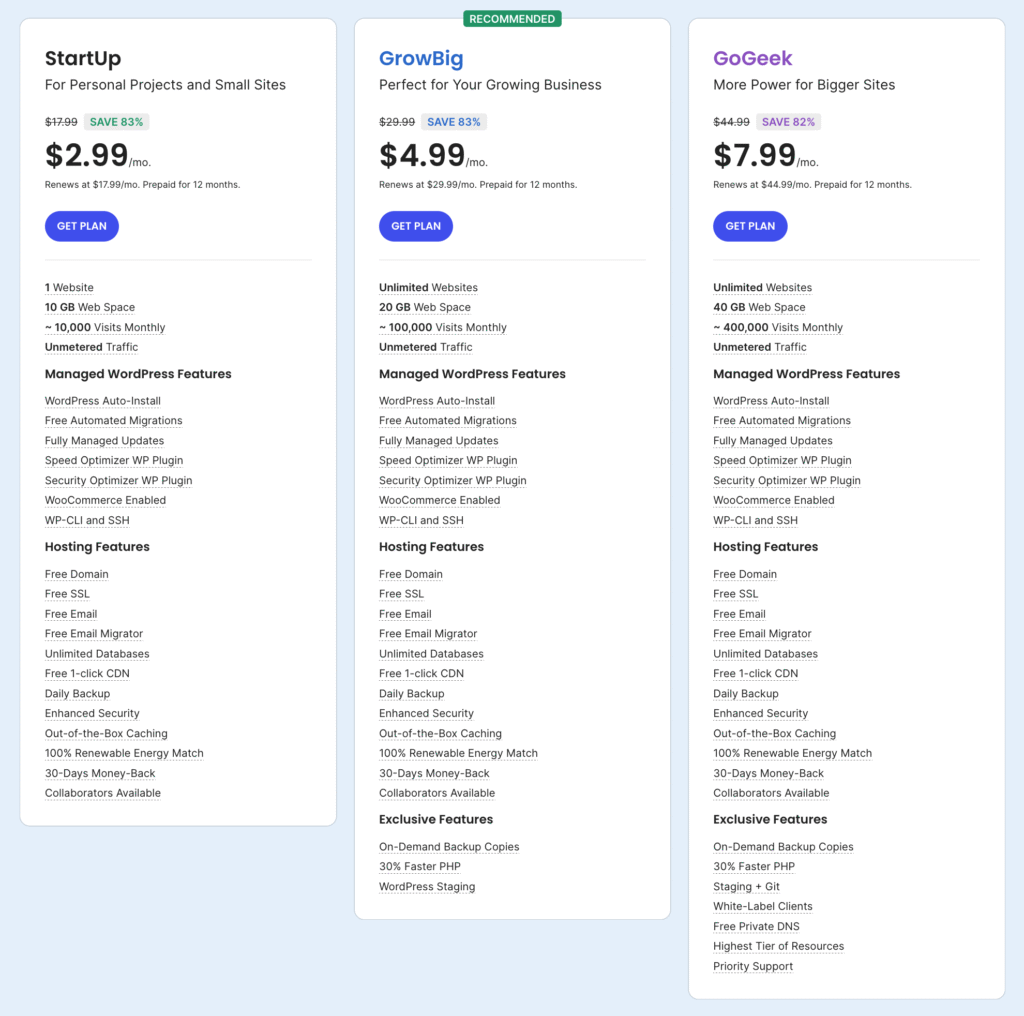Click On-Demand Backup Copies under GrowBig
The width and height of the screenshot is (1024, 1016).
point(449,846)
